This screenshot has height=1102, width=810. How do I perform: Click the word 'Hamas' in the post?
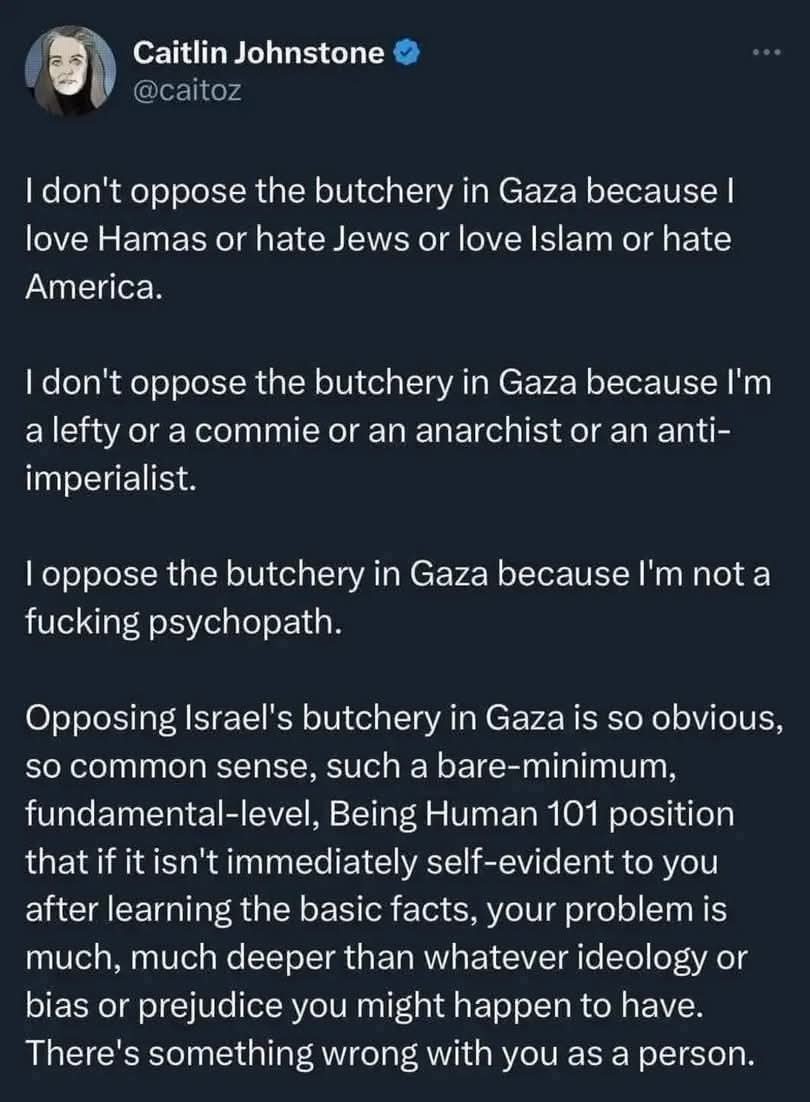point(152,239)
